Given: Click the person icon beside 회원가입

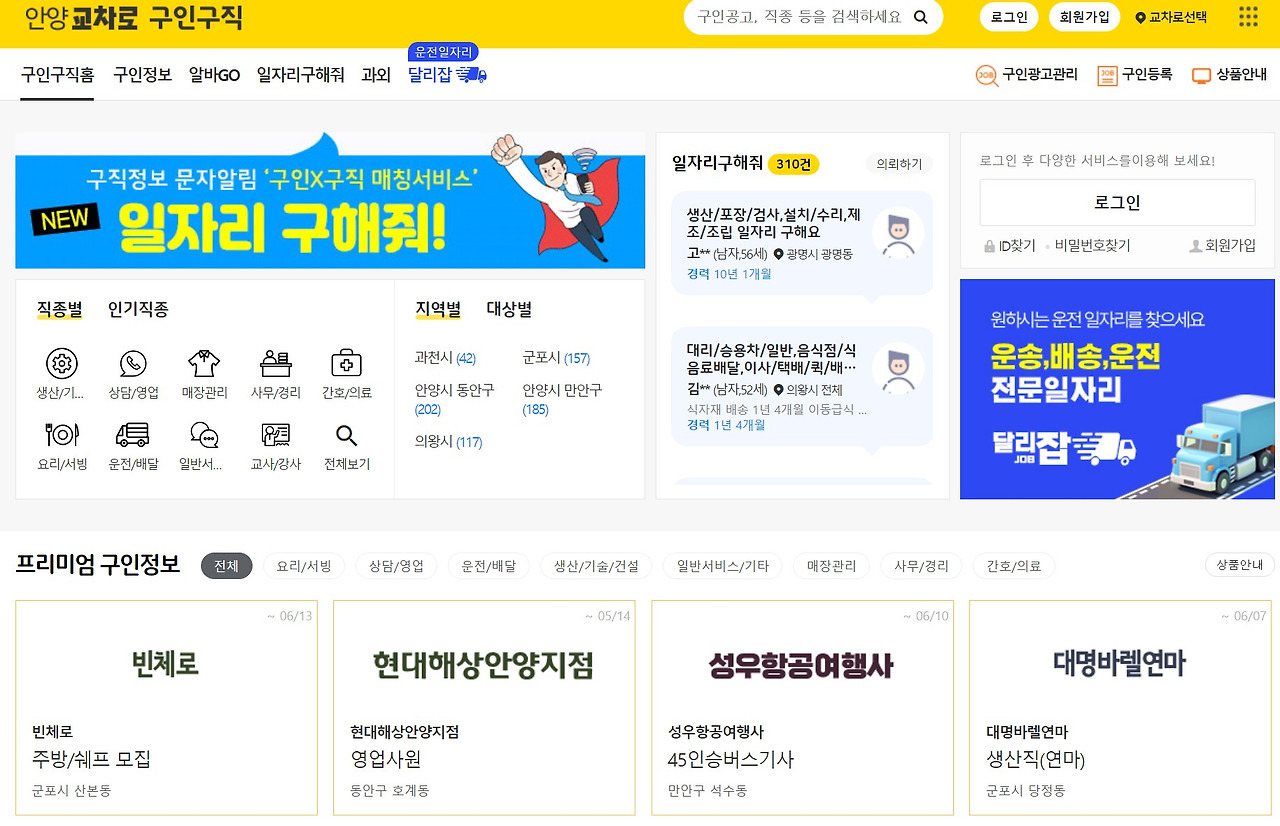Looking at the screenshot, I should 1195,246.
